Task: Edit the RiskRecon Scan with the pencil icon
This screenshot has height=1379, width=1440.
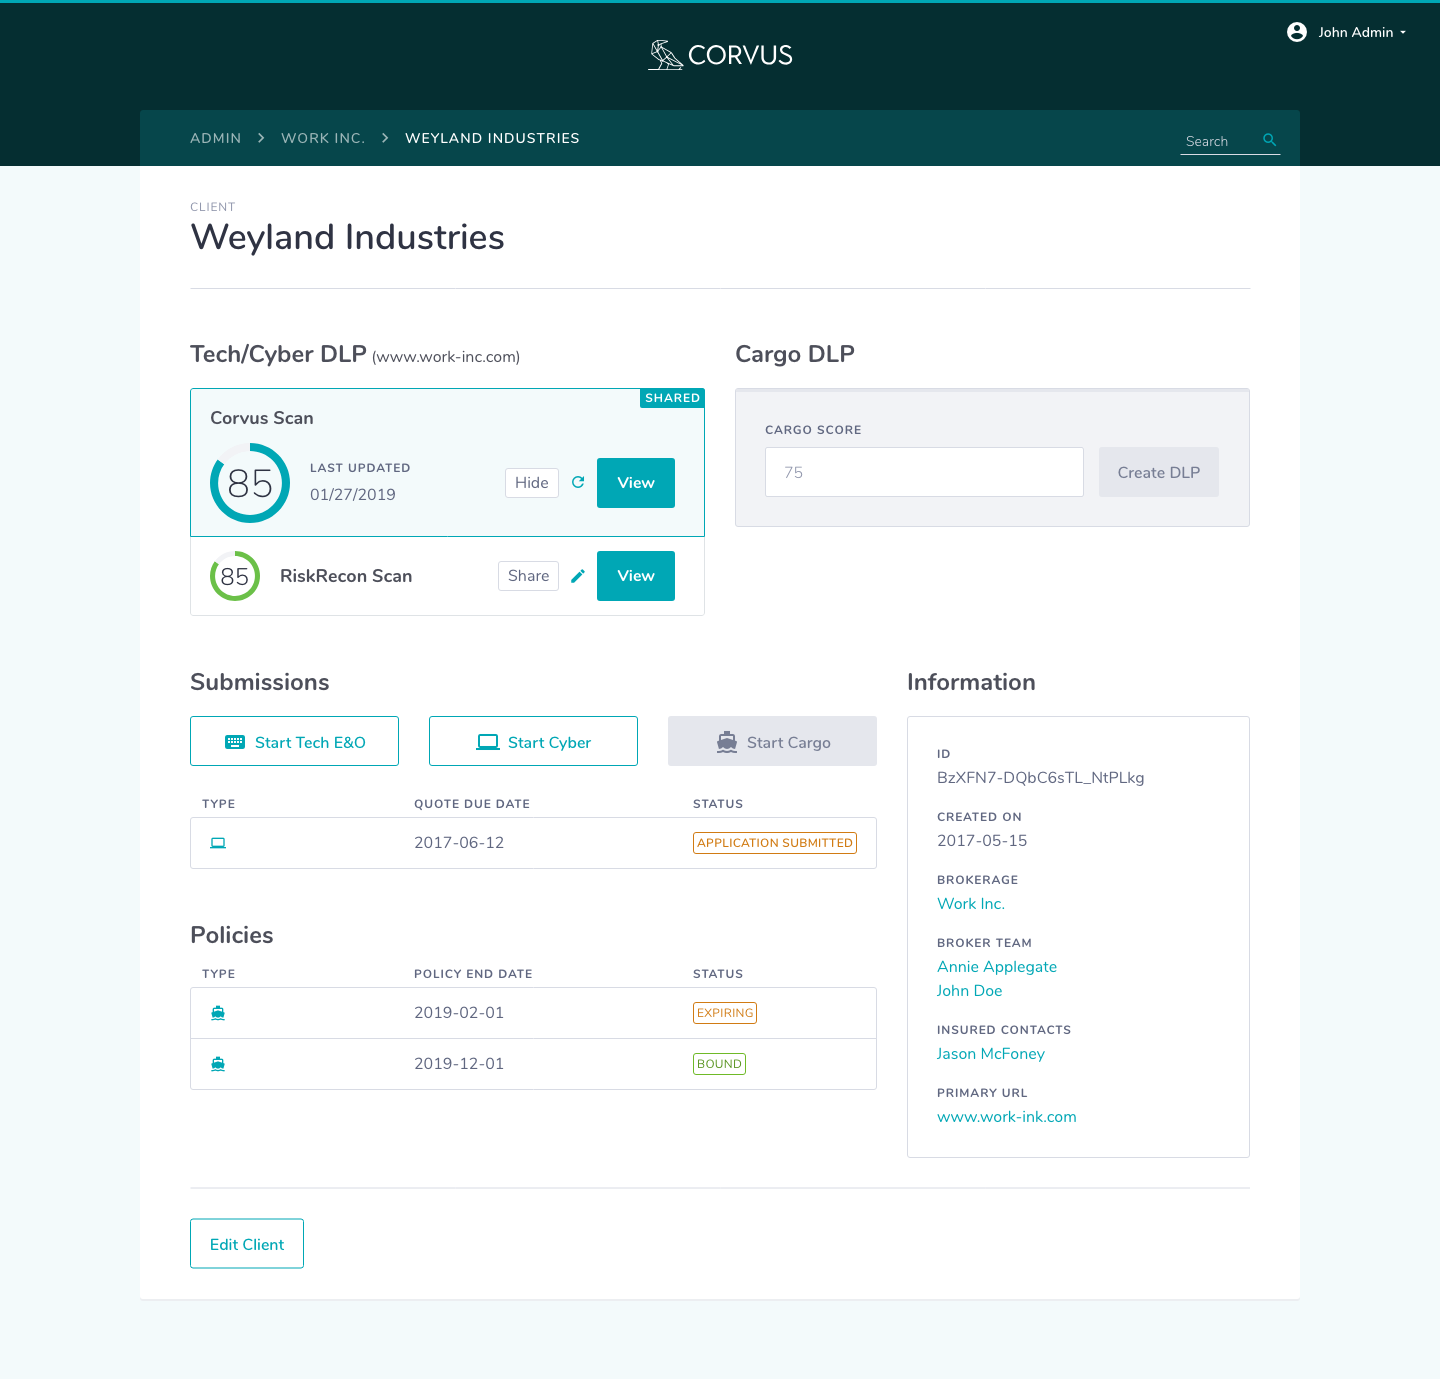Action: tap(578, 575)
